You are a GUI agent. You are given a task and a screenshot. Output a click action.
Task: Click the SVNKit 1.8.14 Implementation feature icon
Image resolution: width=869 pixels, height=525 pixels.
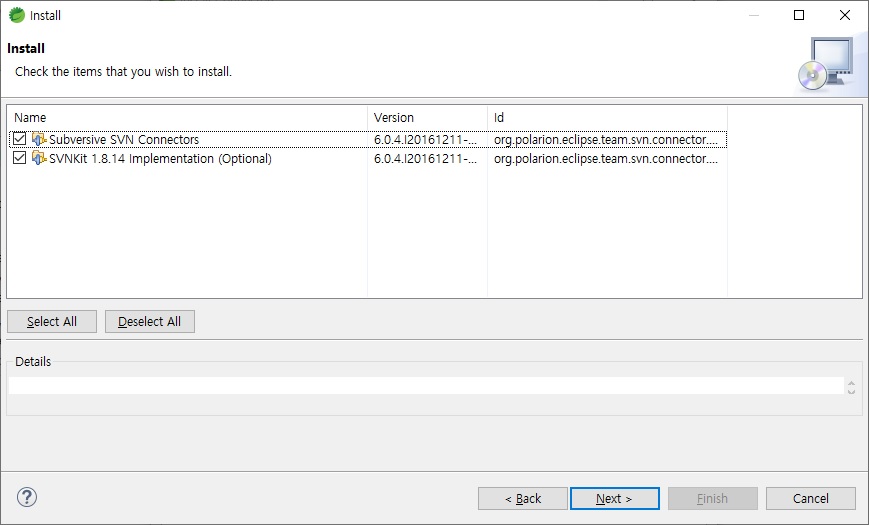coord(39,158)
